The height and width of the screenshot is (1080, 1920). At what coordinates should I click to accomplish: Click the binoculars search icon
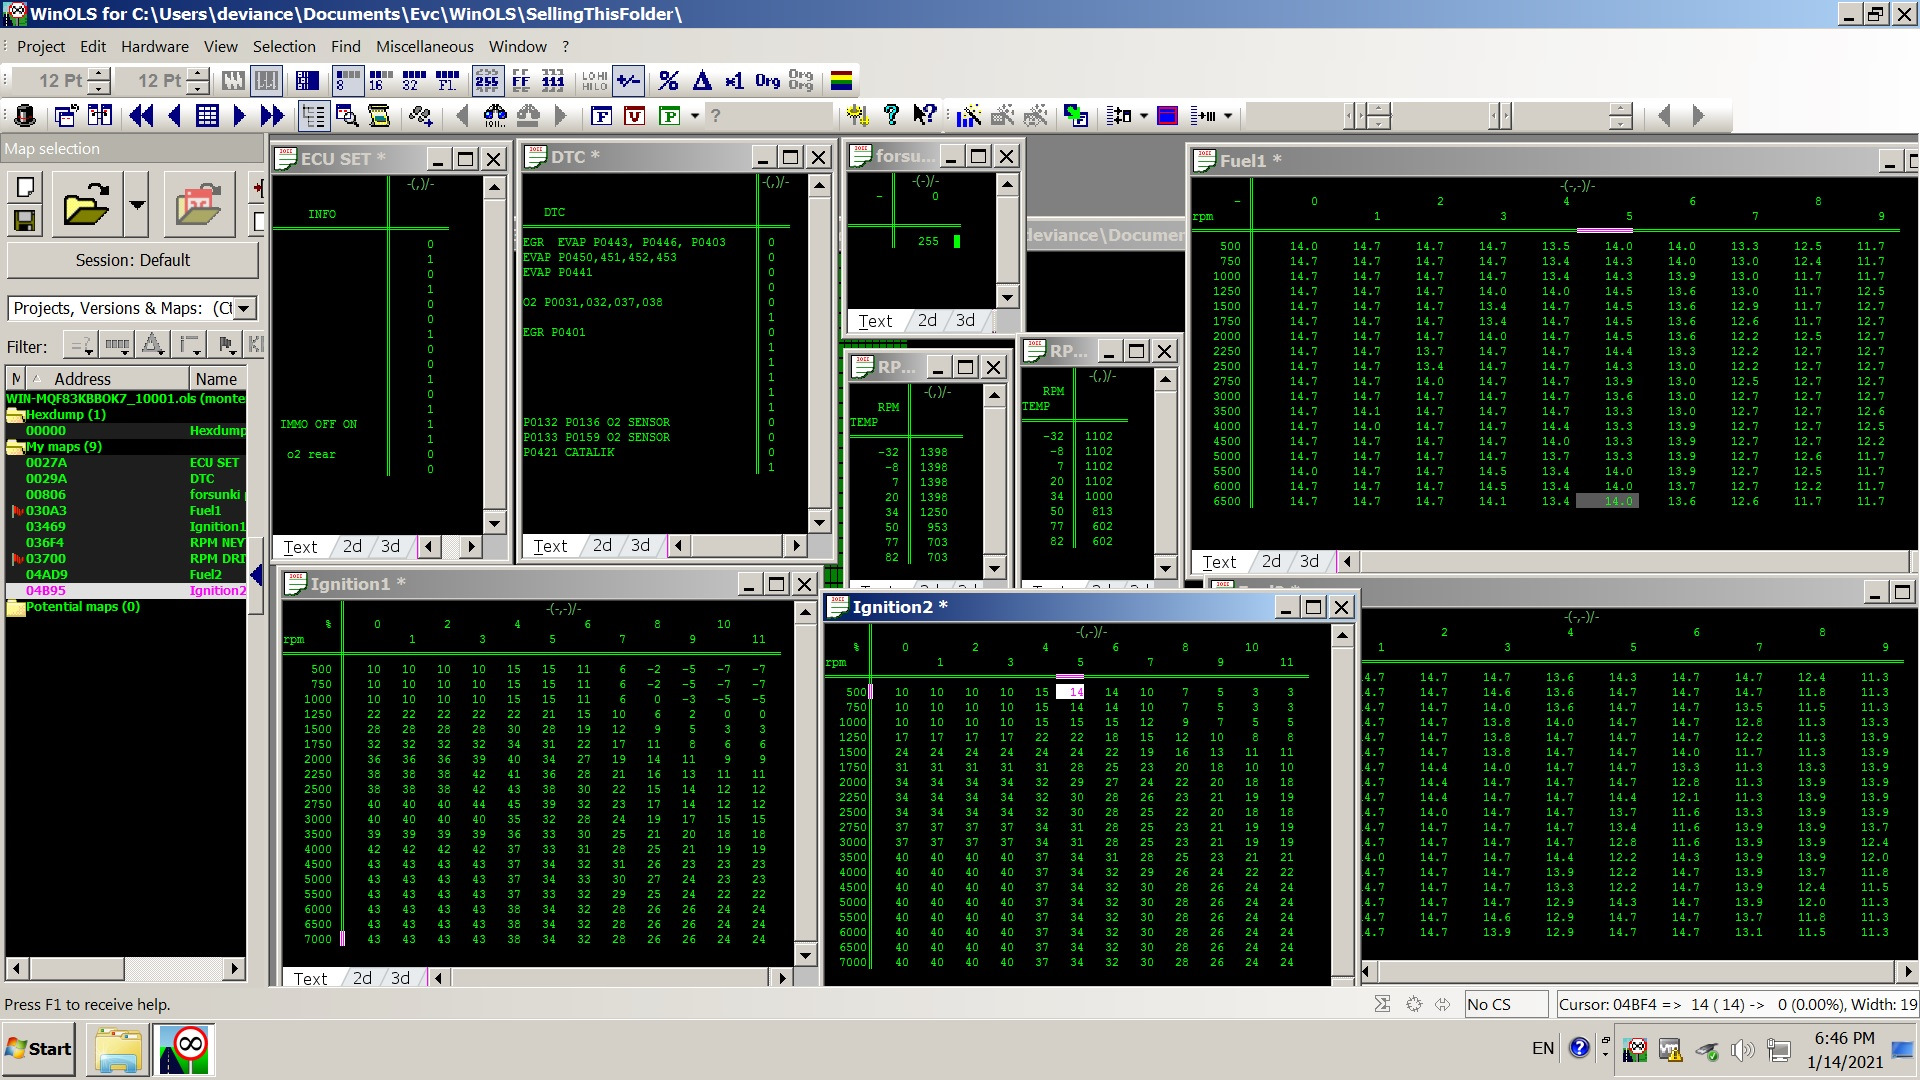coord(494,116)
